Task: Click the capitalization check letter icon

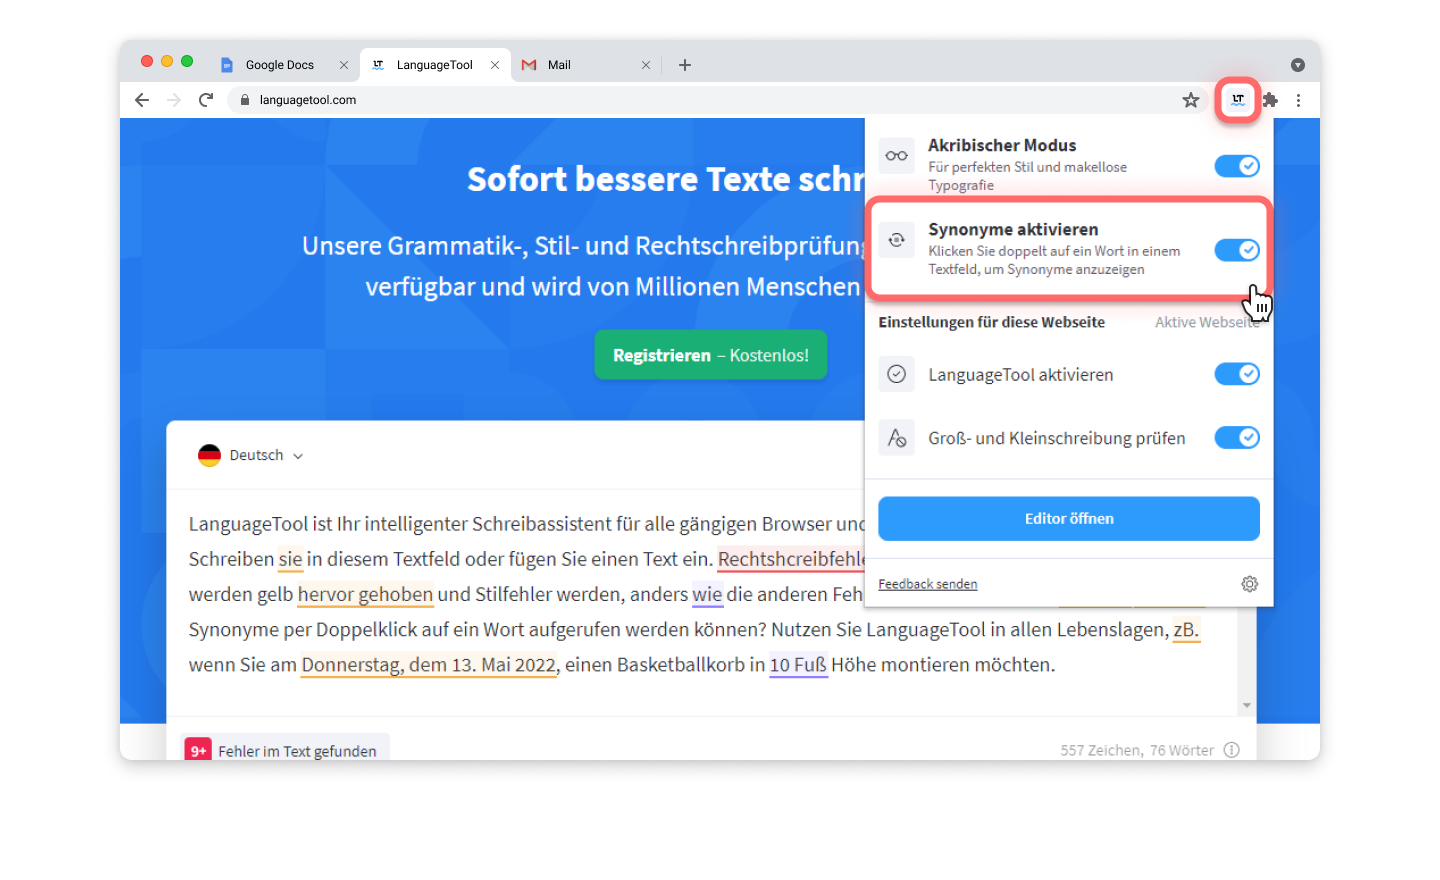Action: pos(897,438)
